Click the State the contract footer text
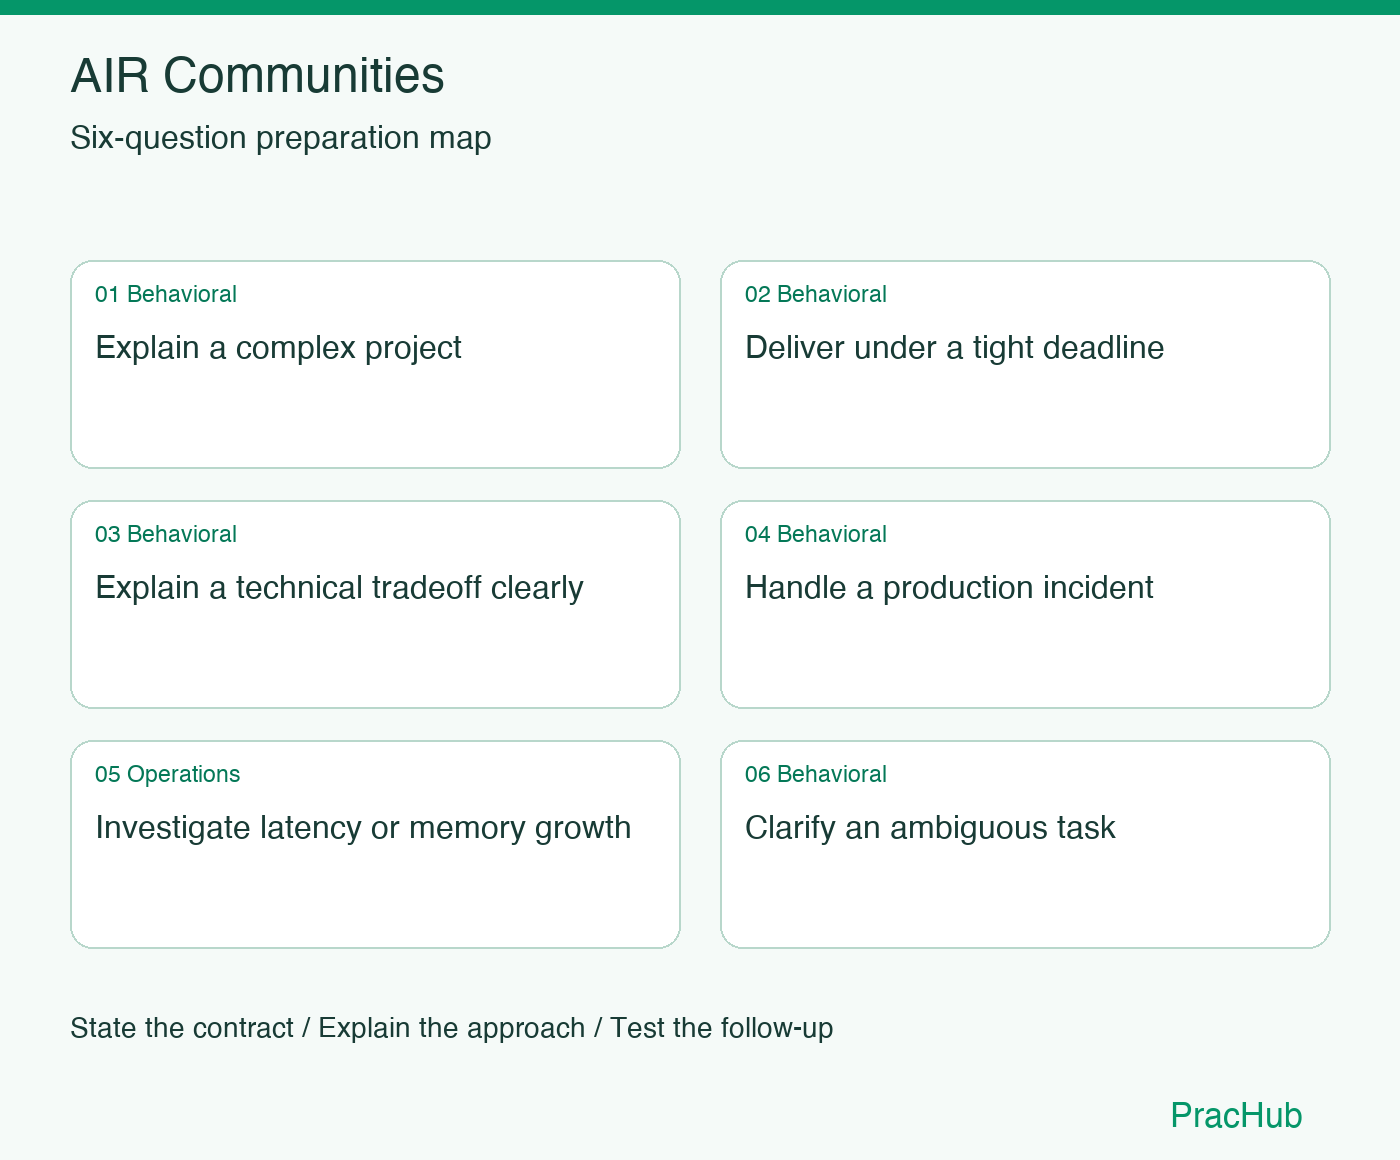The image size is (1400, 1160). point(182,1028)
